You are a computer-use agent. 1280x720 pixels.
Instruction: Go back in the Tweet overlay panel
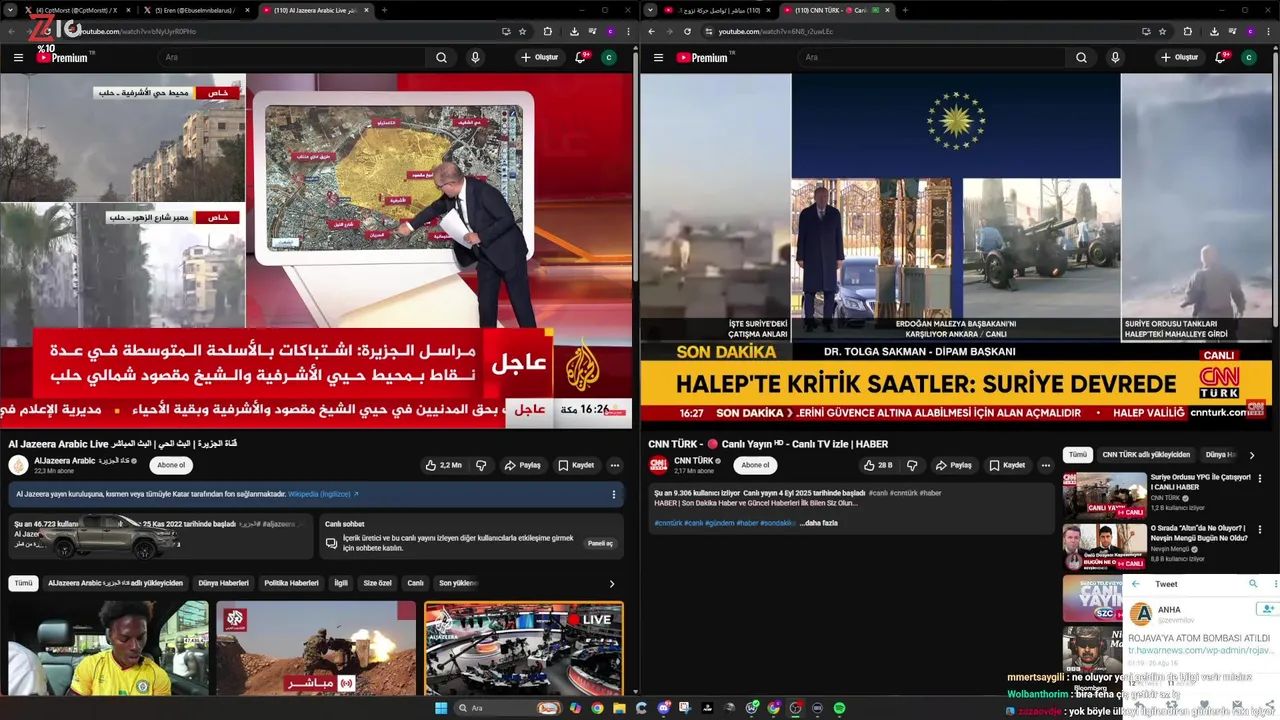click(1136, 584)
